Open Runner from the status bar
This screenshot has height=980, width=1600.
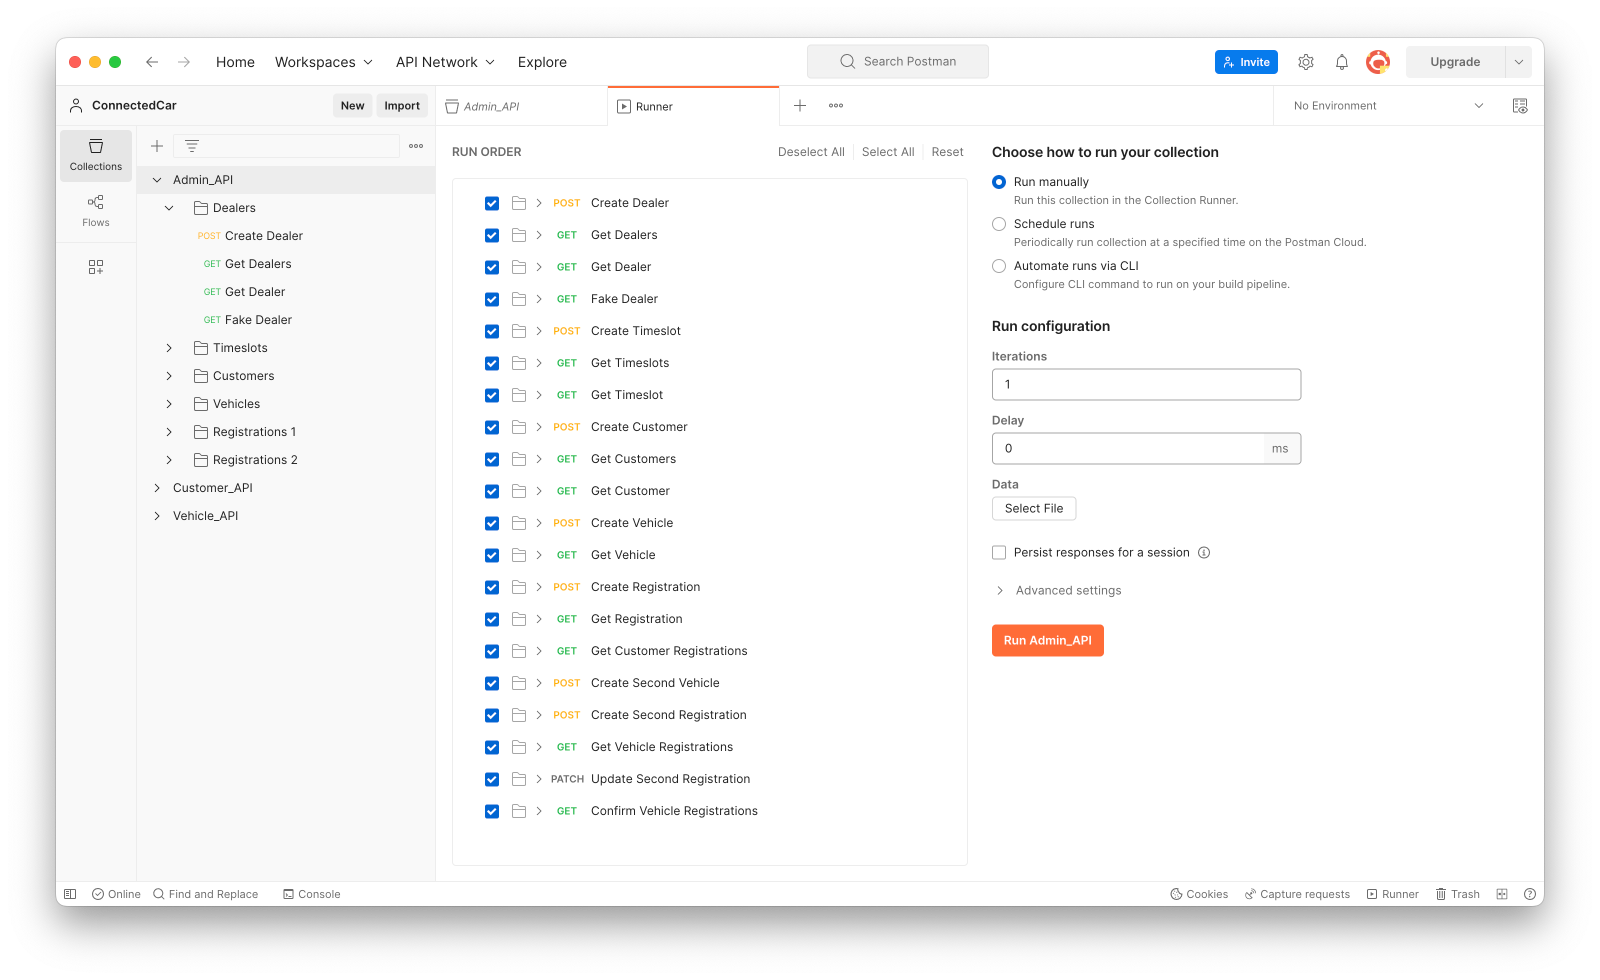click(x=1392, y=894)
